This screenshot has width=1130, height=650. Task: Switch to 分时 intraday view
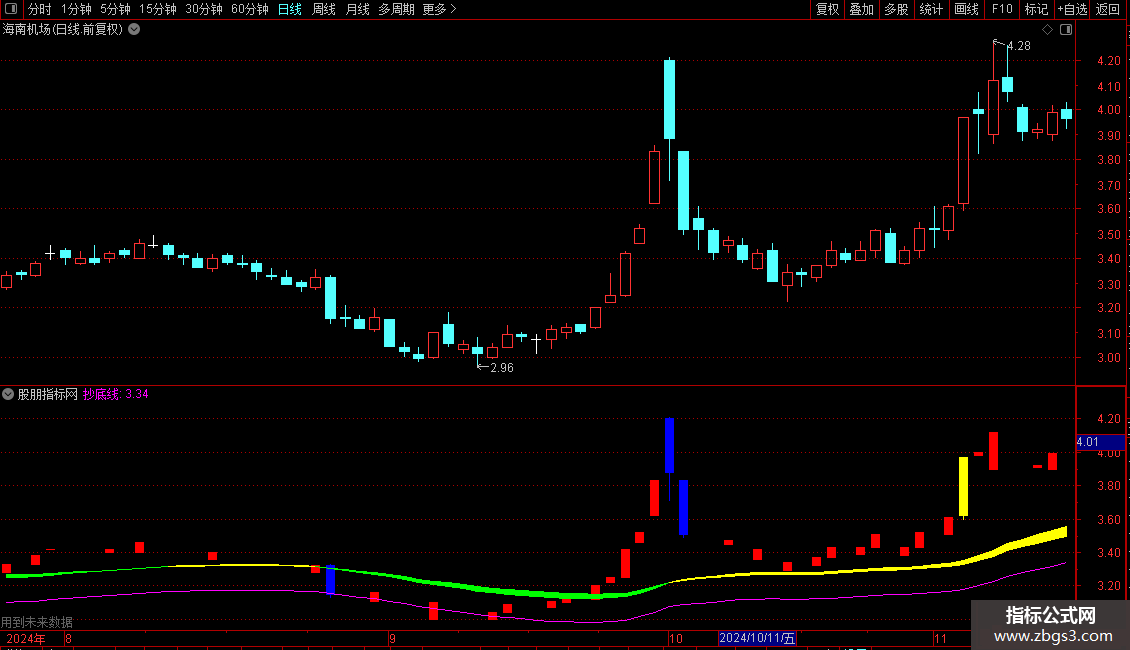[40, 9]
